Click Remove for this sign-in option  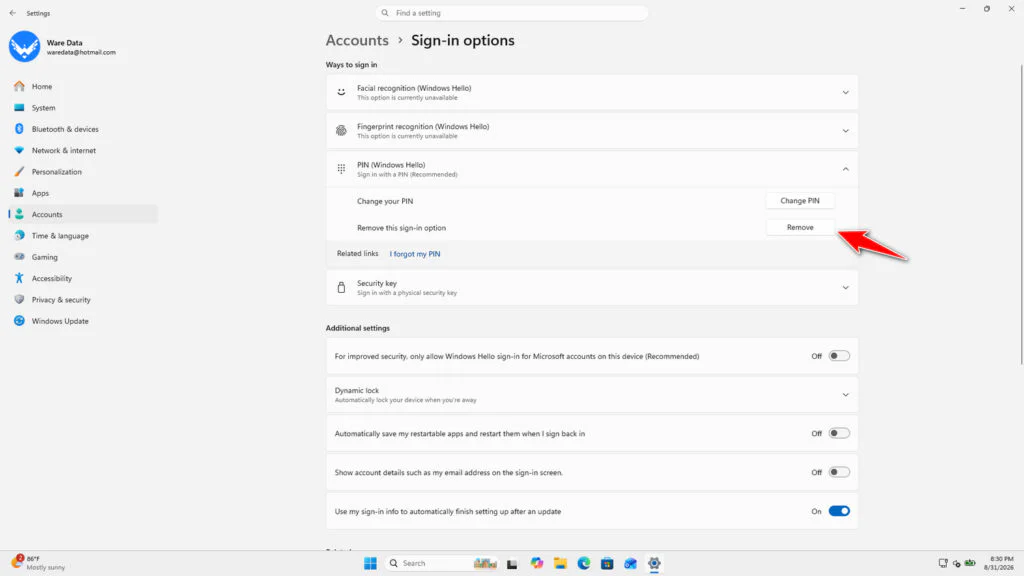click(x=799, y=227)
